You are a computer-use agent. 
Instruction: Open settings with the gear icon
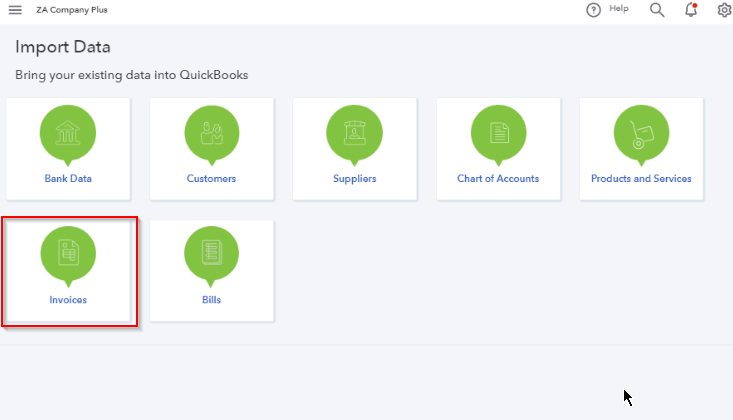(x=724, y=10)
